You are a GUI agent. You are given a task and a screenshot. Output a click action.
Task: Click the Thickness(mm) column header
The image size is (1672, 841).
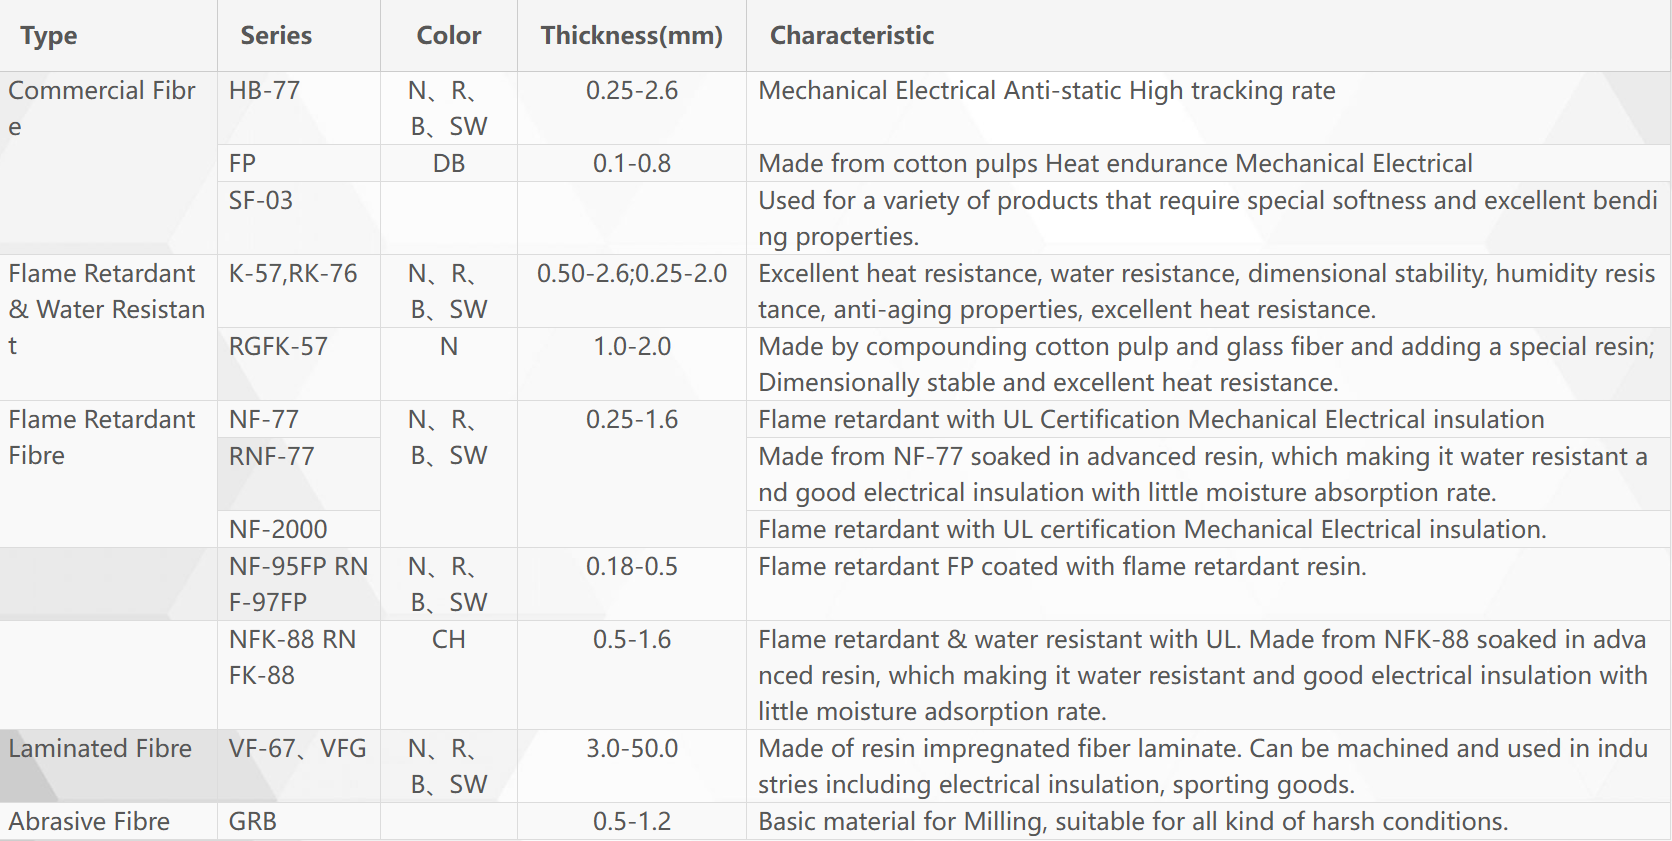632,36
